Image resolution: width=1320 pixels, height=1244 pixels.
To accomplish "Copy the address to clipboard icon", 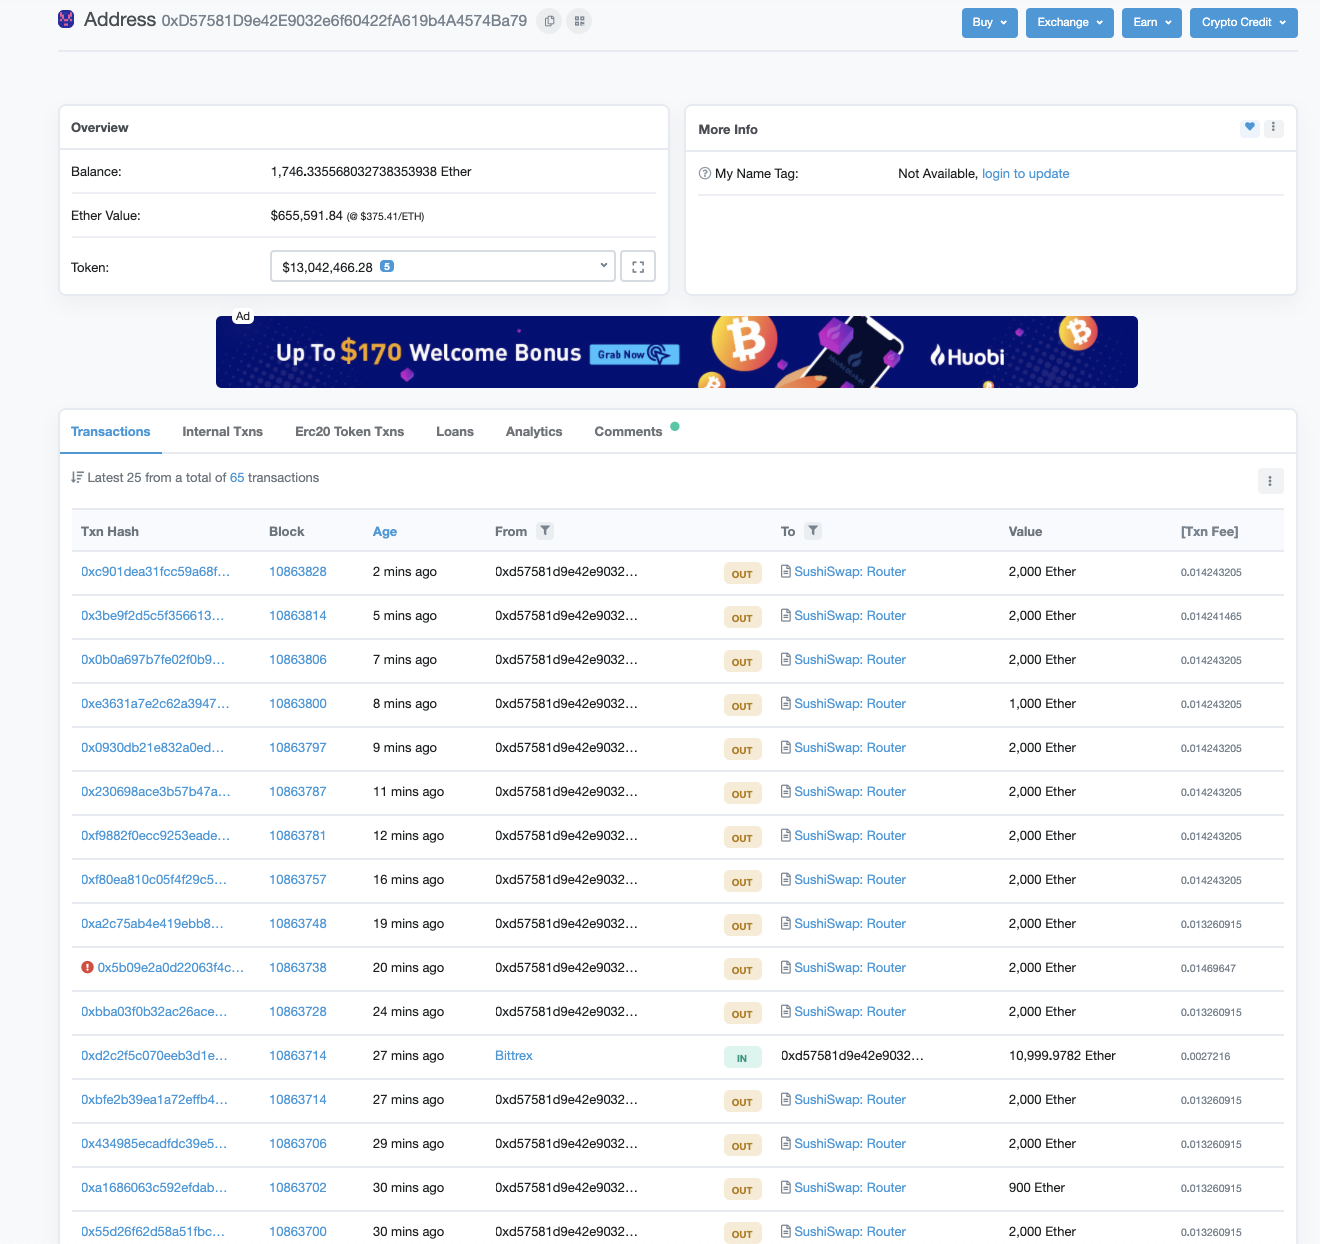I will coord(549,21).
